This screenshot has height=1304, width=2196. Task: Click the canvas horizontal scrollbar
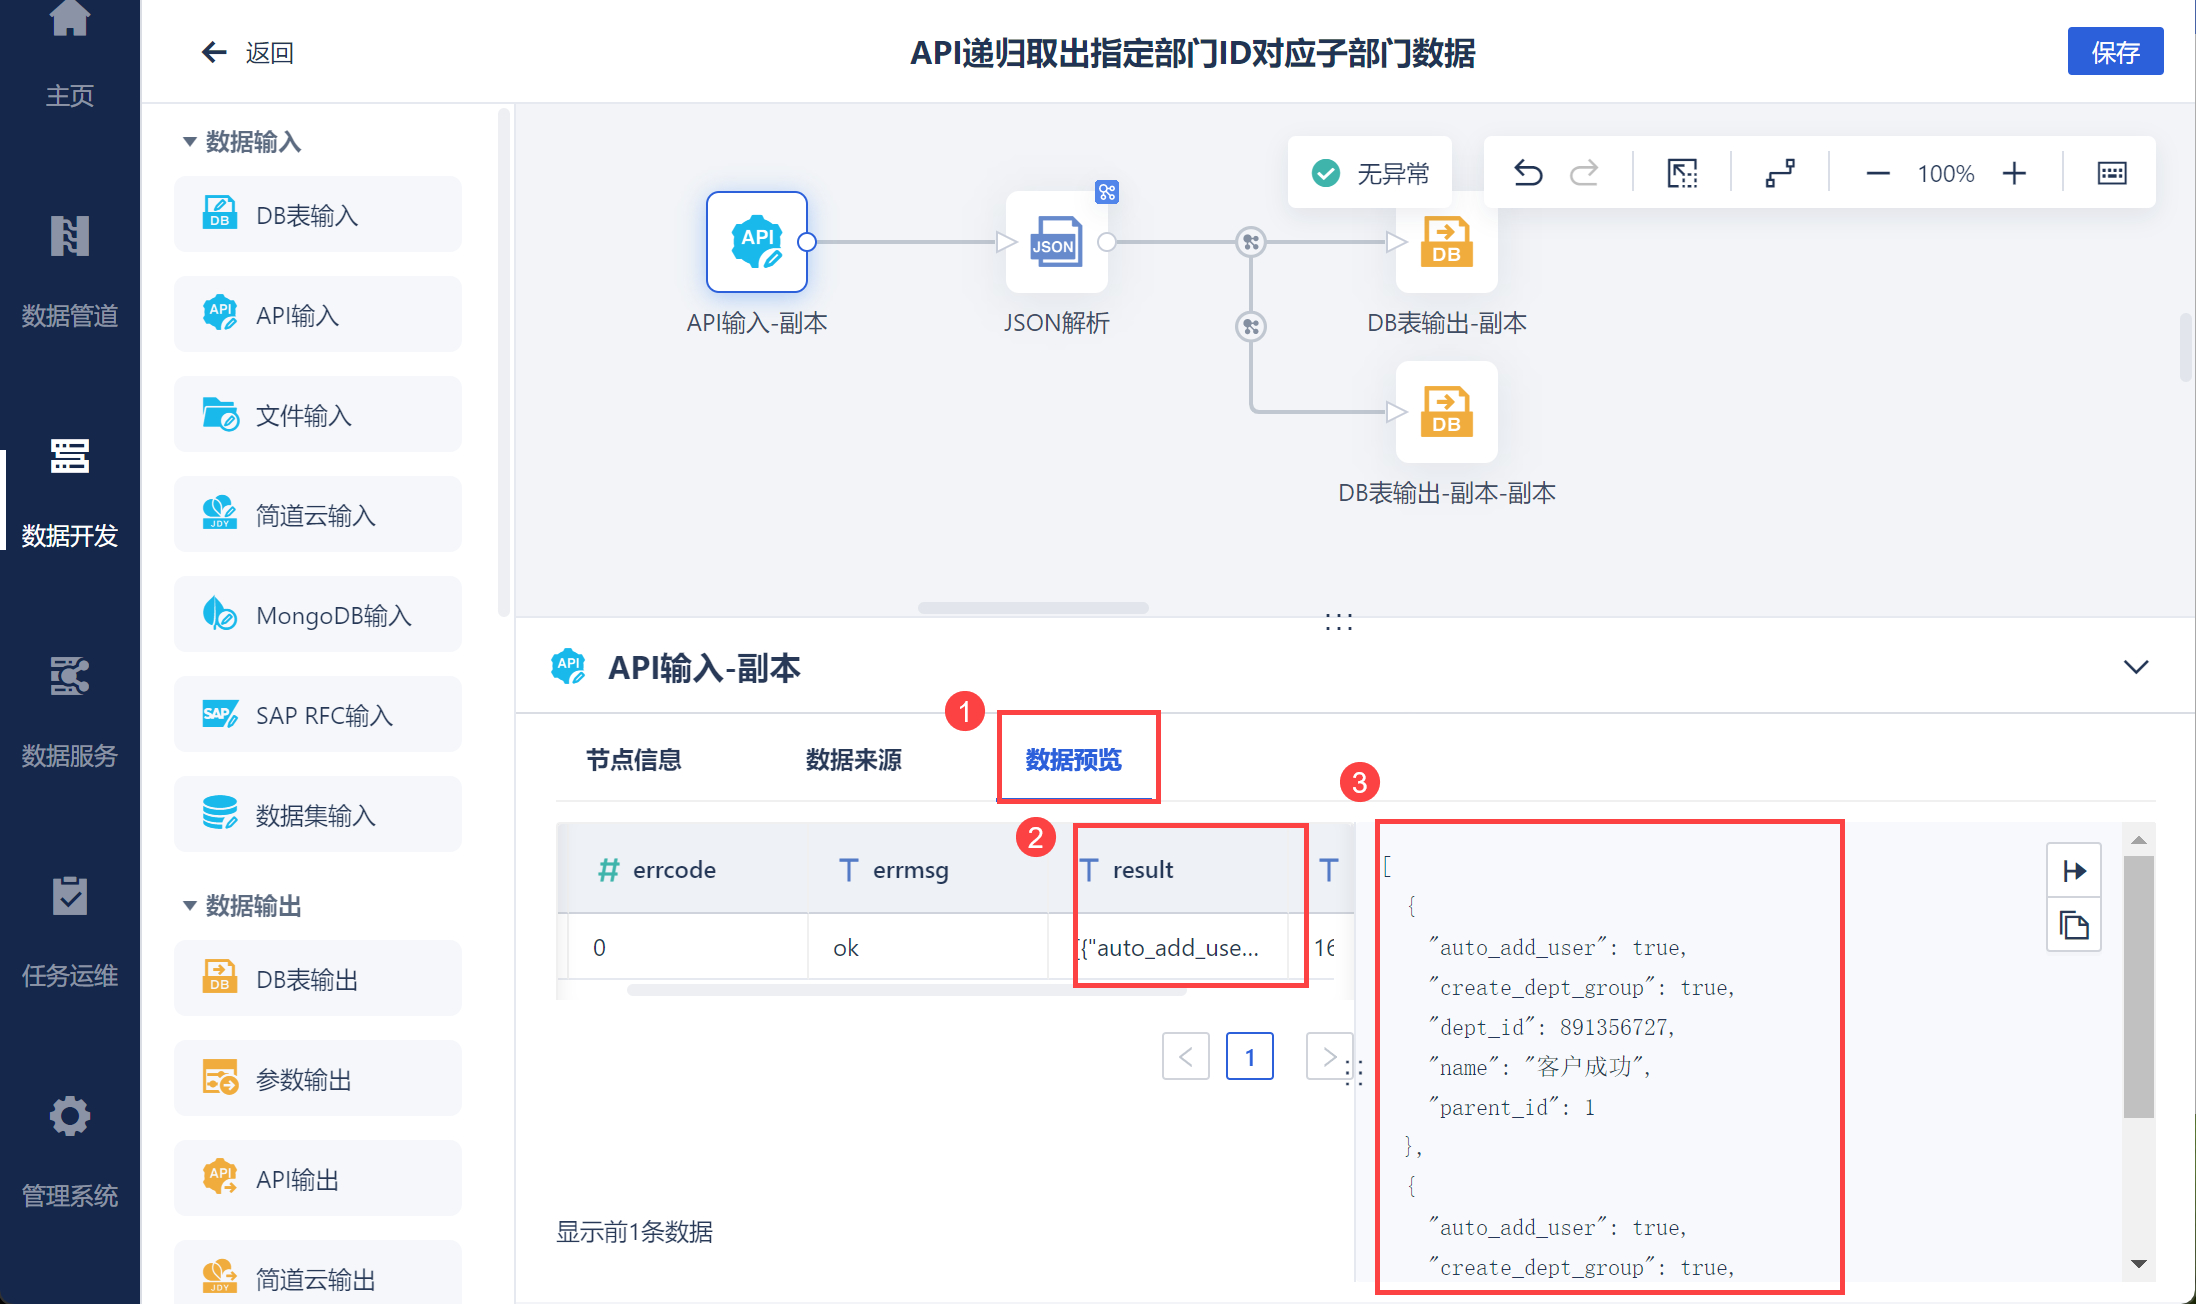point(1032,608)
